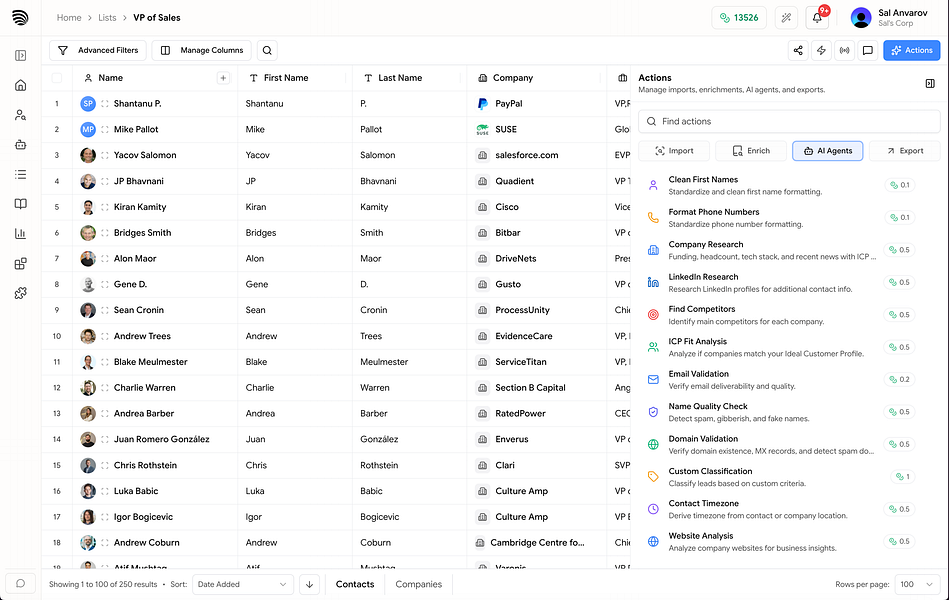Expand row icon beside Kiran Kamity

[105, 207]
